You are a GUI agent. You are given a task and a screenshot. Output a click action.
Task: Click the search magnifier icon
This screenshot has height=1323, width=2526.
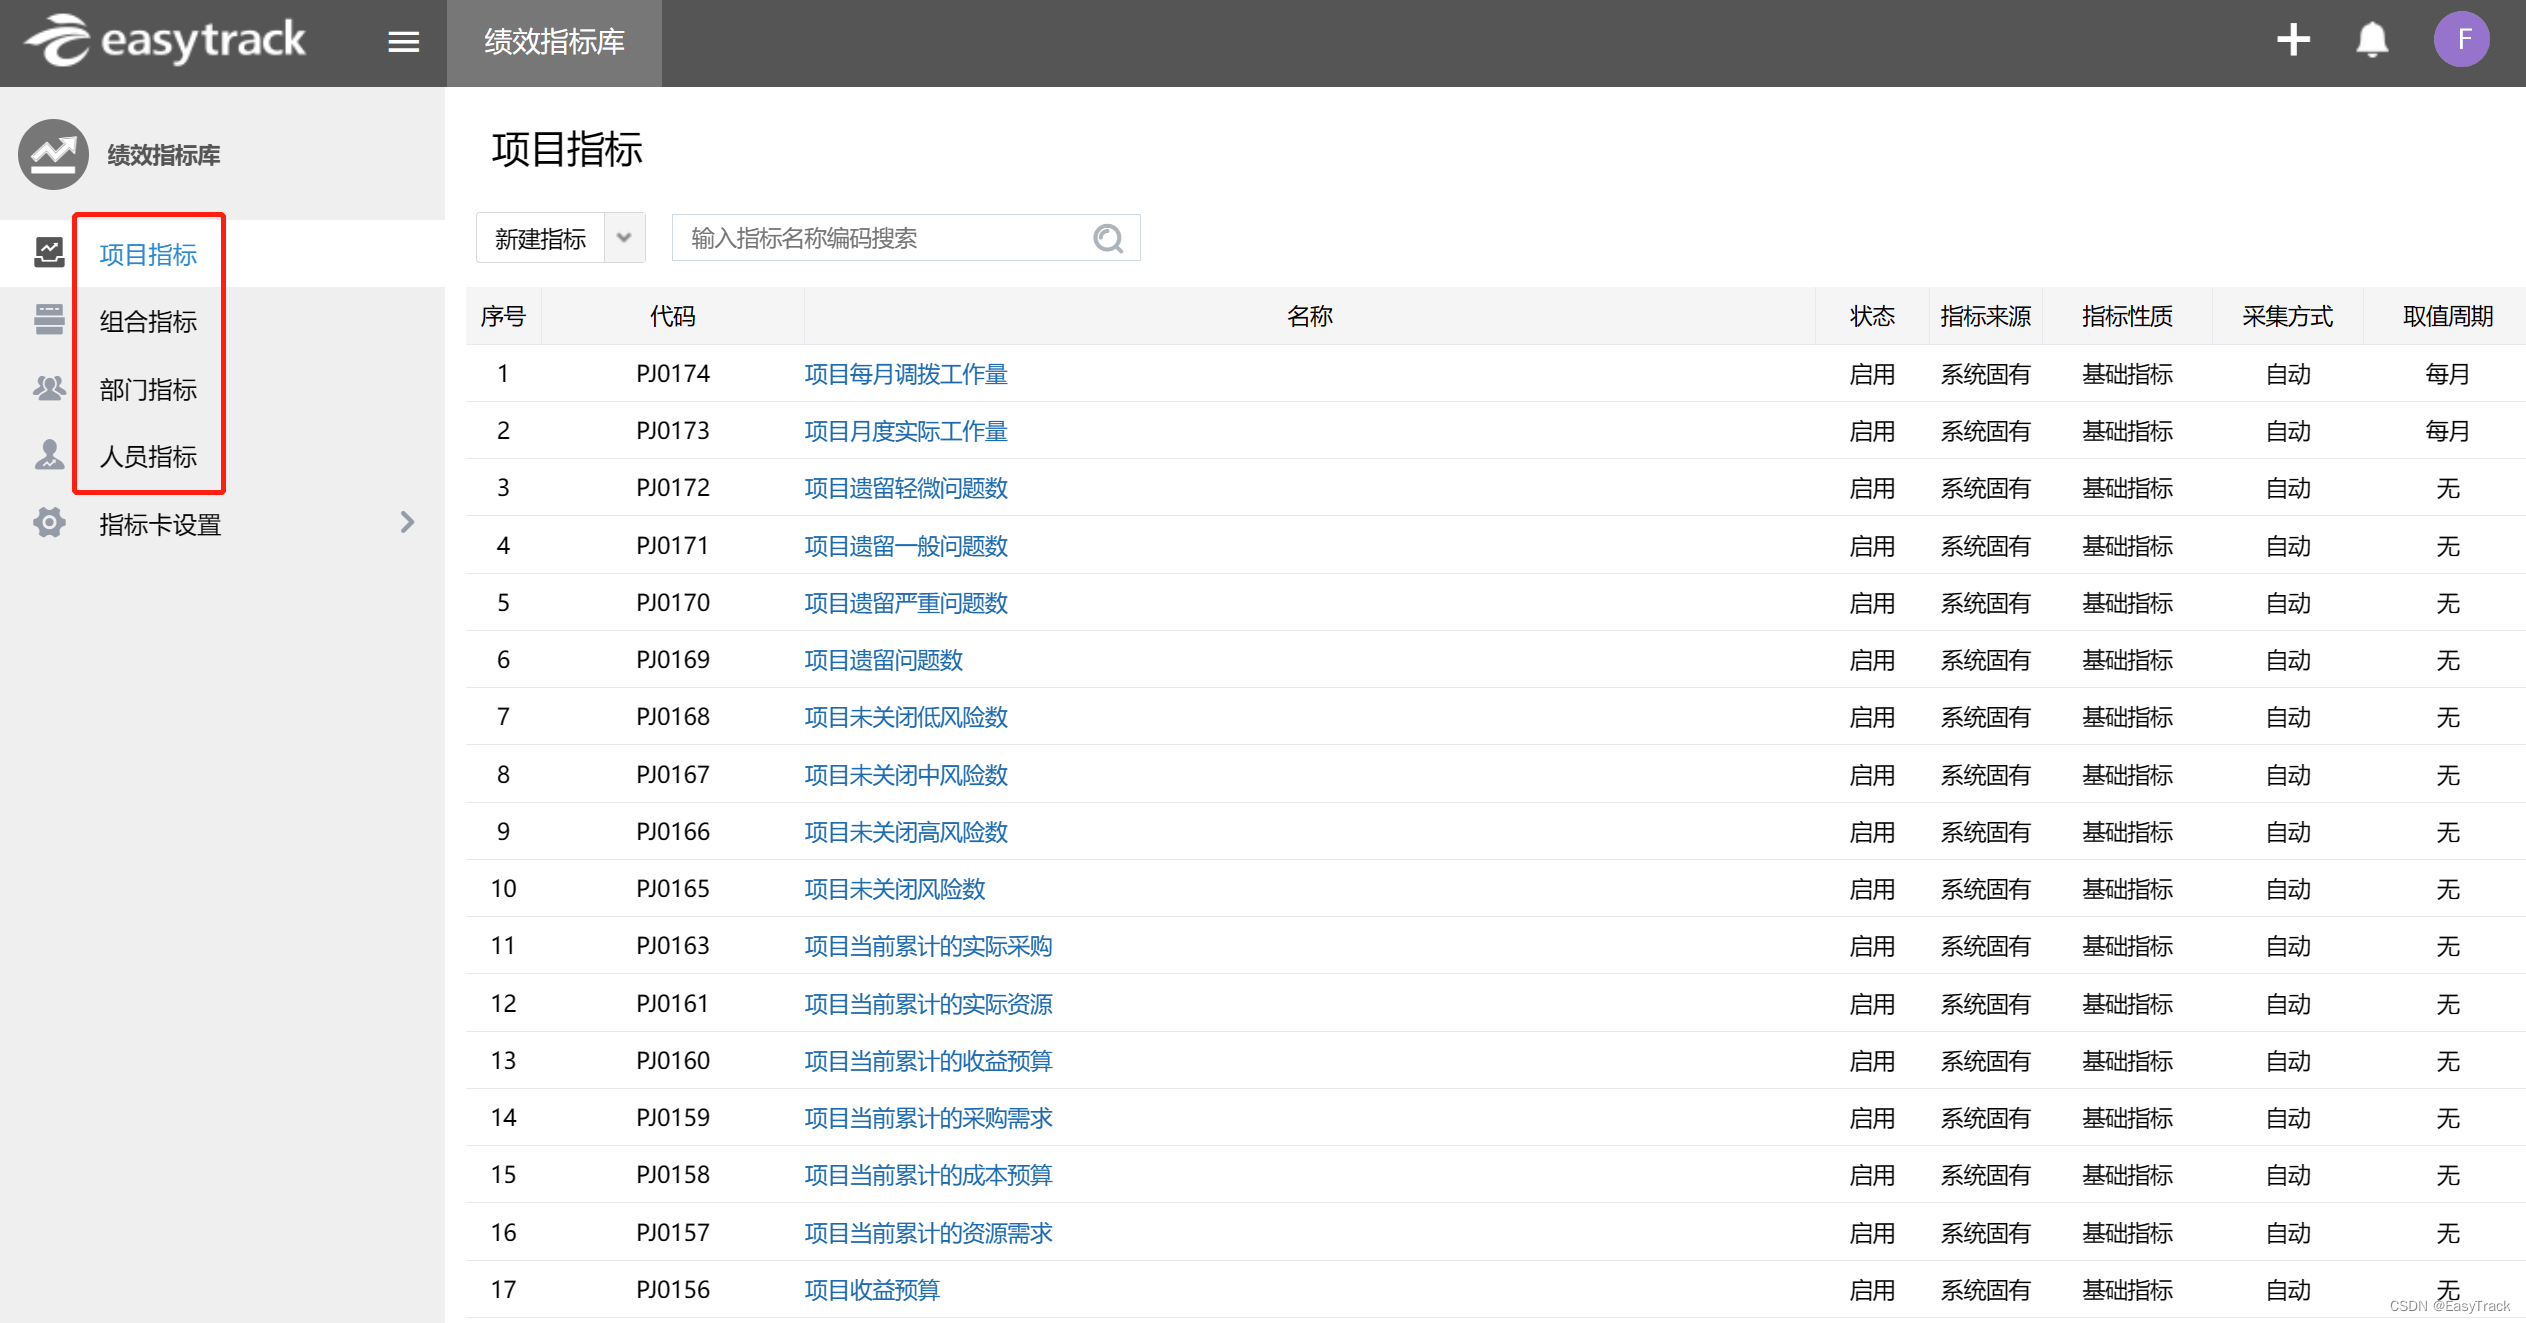point(1108,238)
